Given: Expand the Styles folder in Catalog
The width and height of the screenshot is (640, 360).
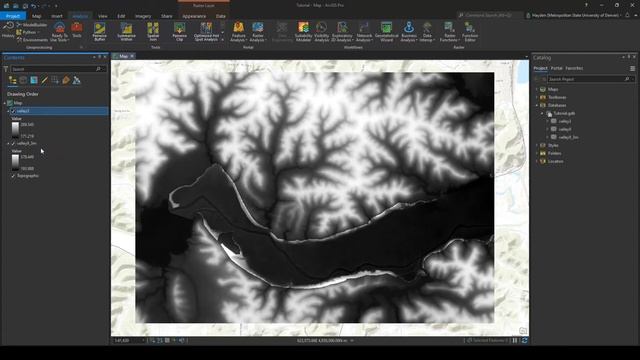Looking at the screenshot, I should pos(537,145).
